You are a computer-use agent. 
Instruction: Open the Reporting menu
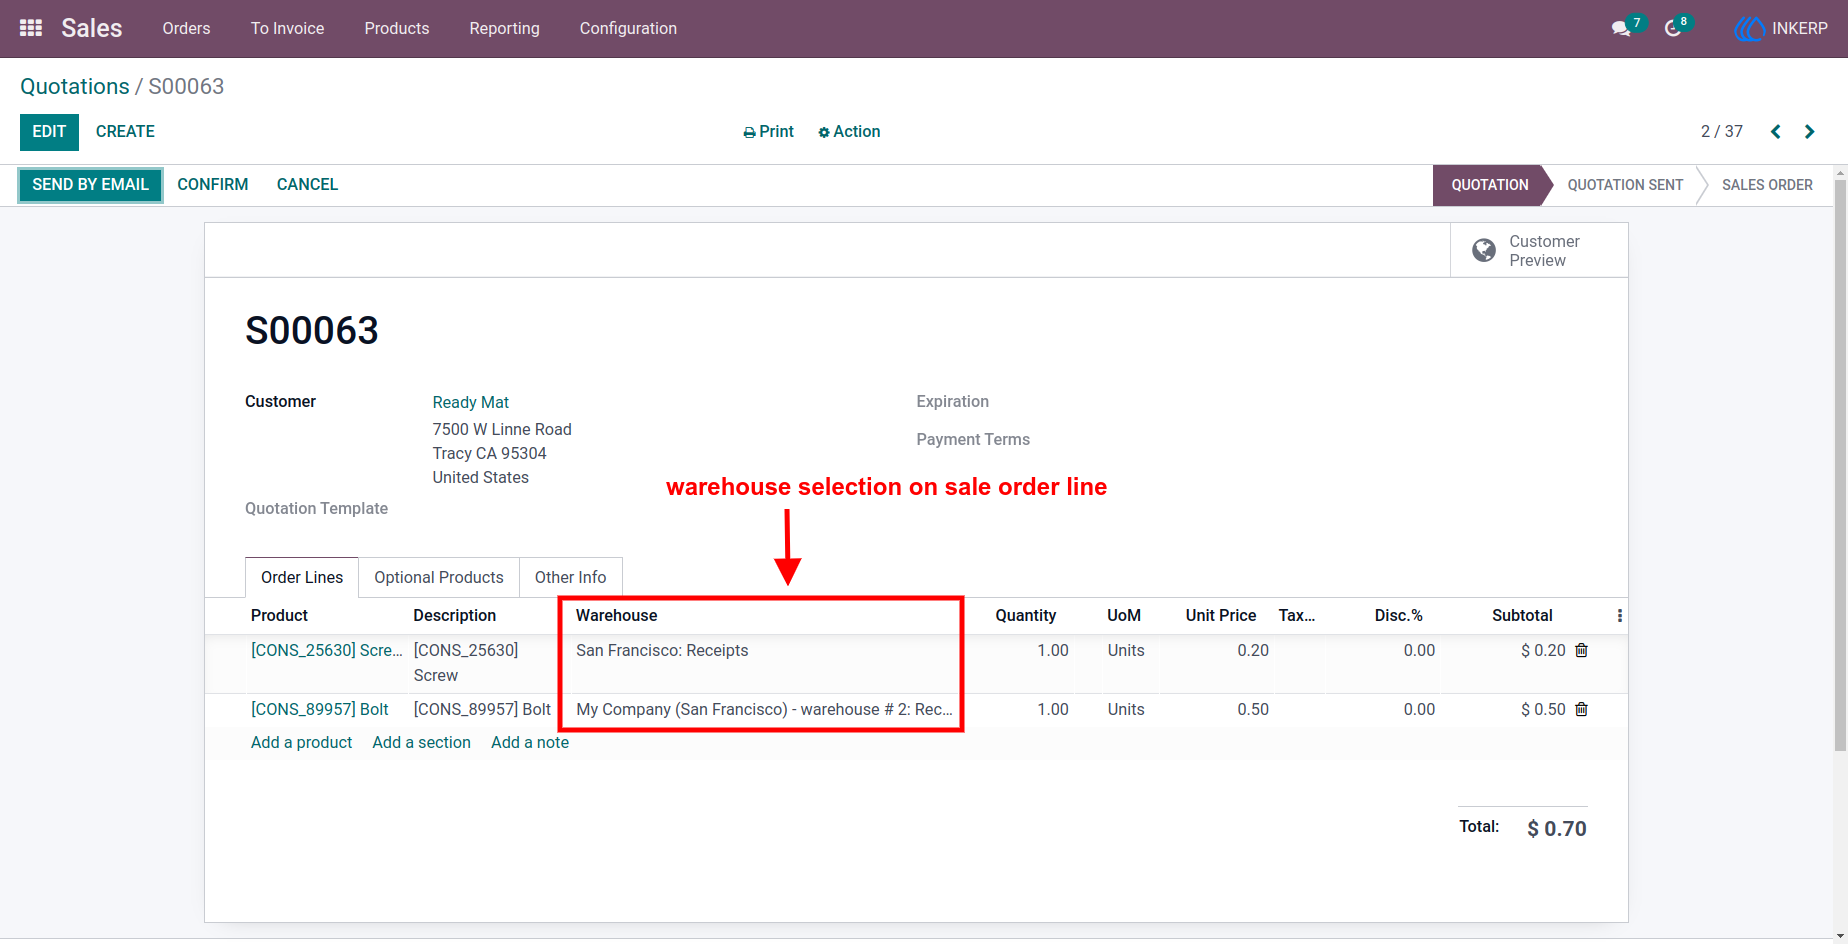(x=504, y=28)
